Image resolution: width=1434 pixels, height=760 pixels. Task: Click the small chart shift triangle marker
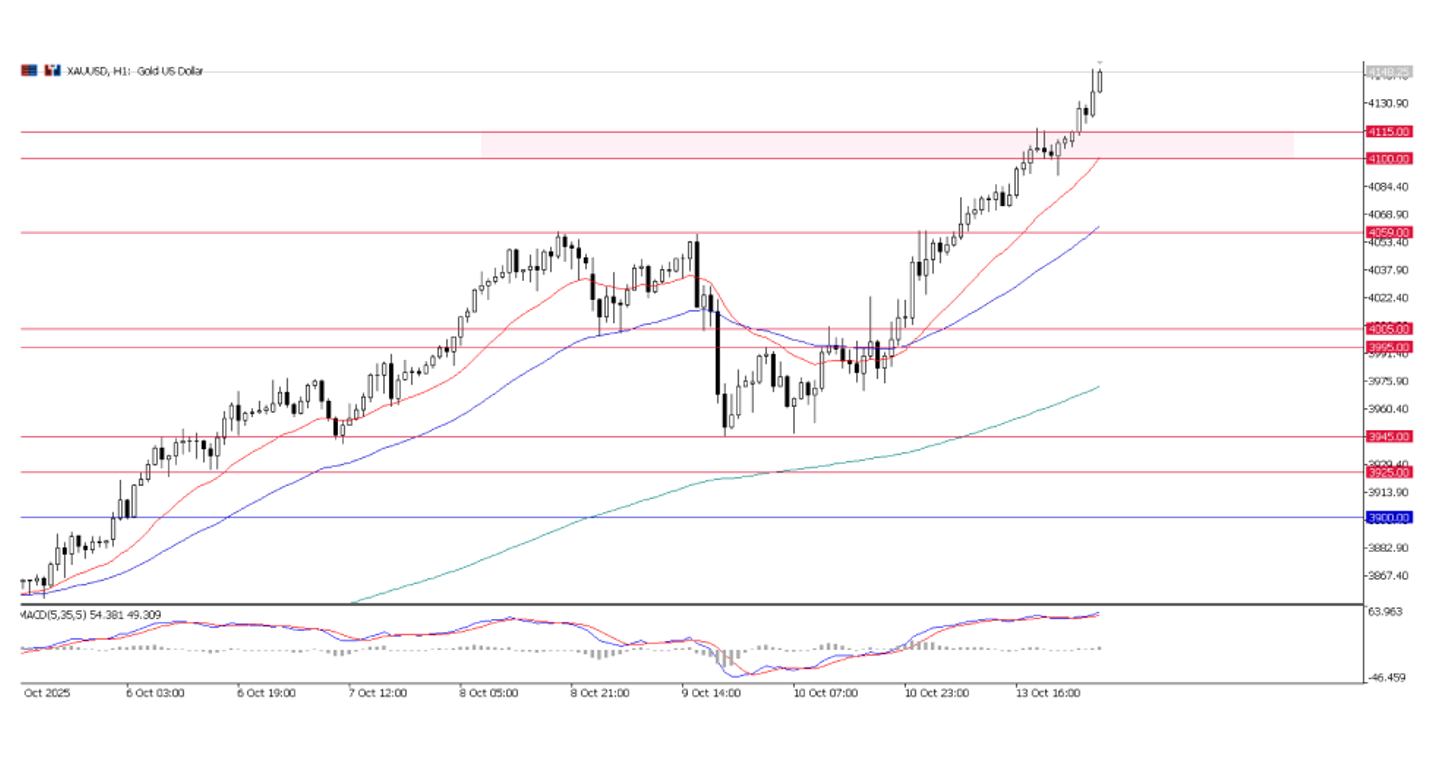(x=1100, y=63)
